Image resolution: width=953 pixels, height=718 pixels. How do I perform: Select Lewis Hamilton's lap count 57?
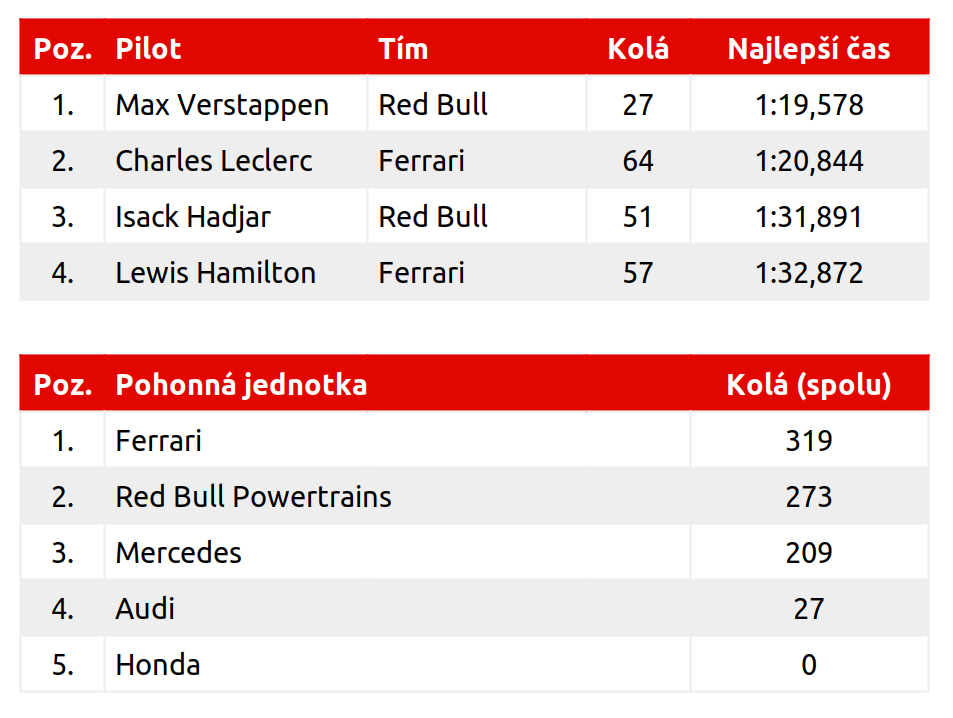pos(638,273)
